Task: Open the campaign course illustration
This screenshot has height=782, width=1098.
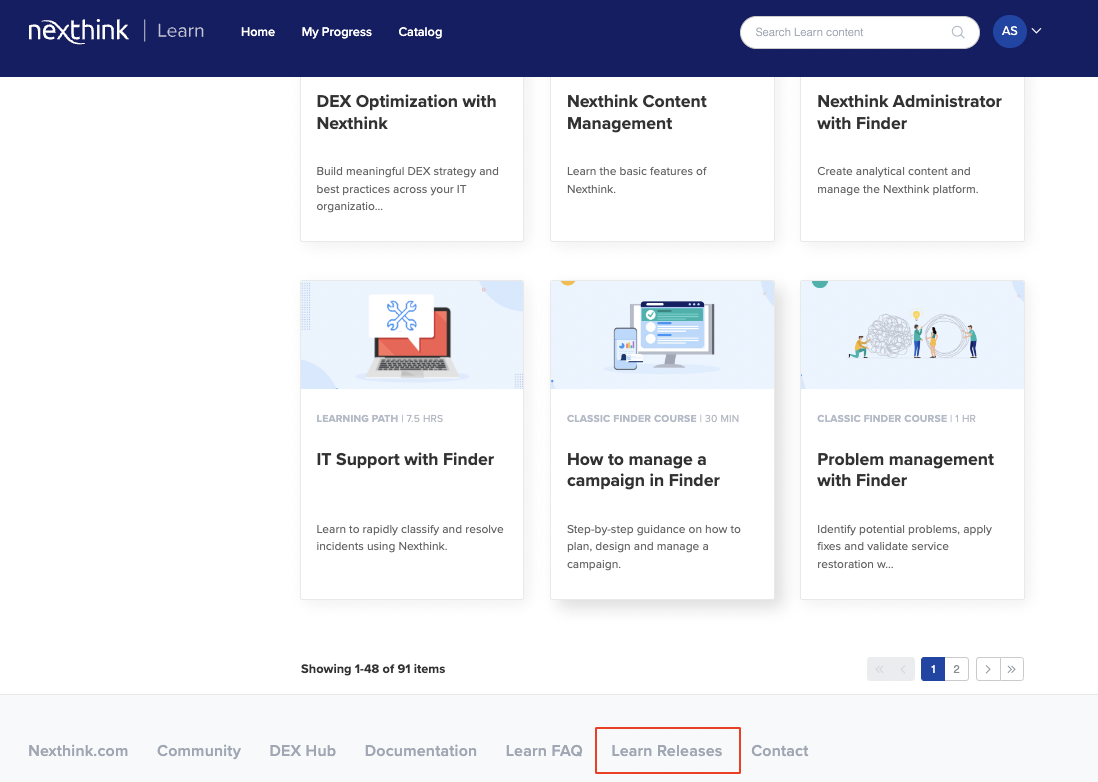Action: [662, 335]
